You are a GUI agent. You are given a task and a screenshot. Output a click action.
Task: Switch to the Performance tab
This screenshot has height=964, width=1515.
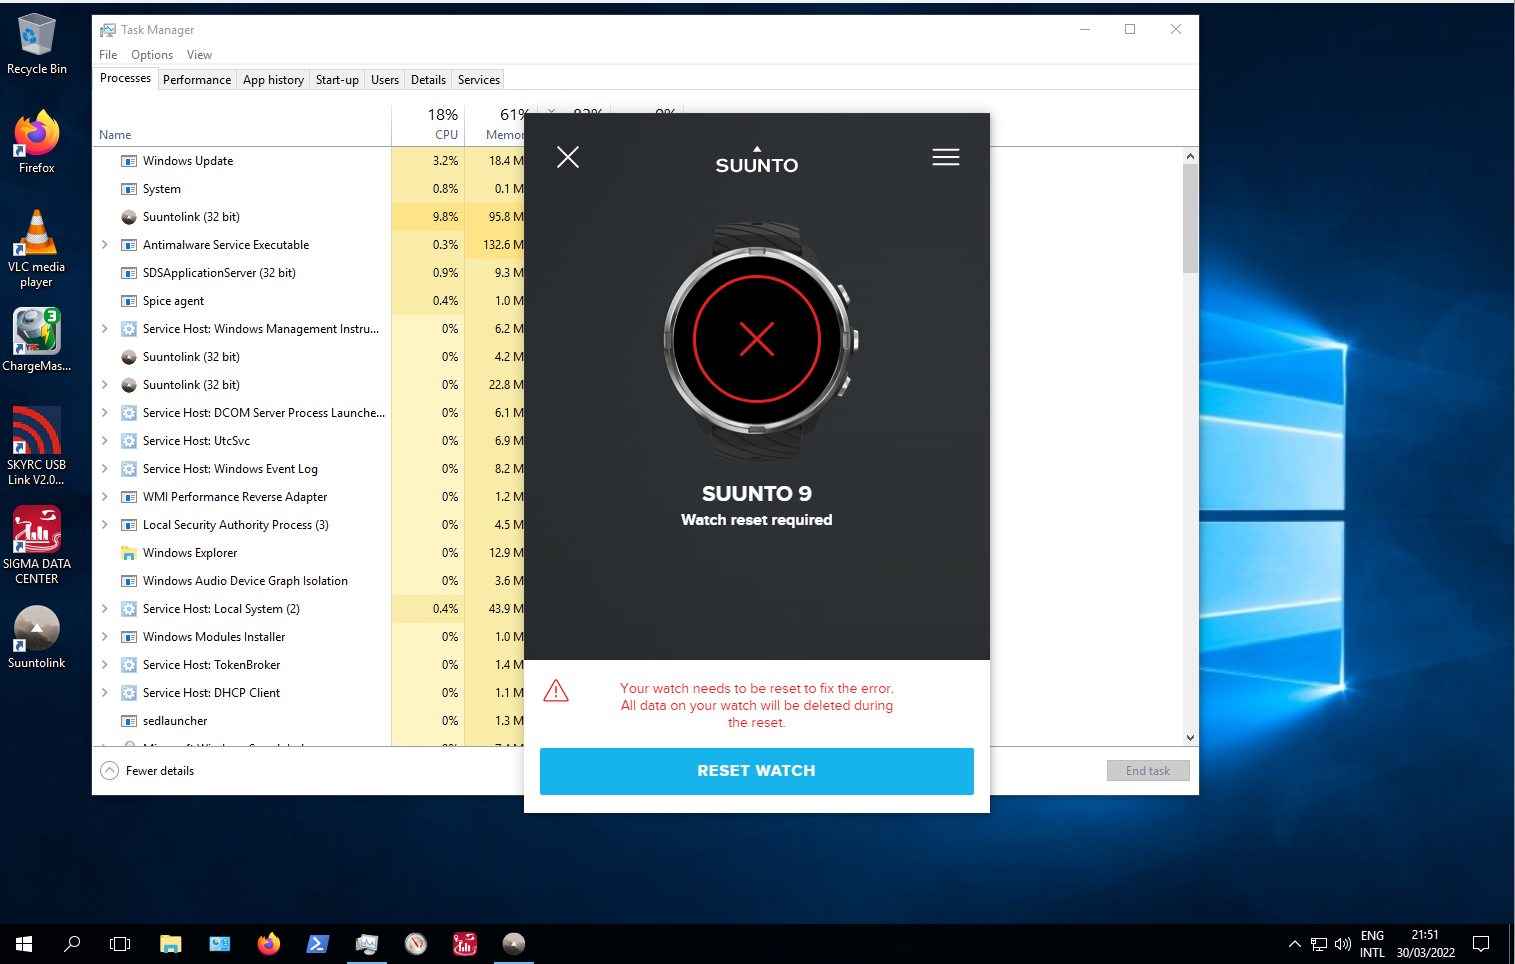(x=197, y=80)
